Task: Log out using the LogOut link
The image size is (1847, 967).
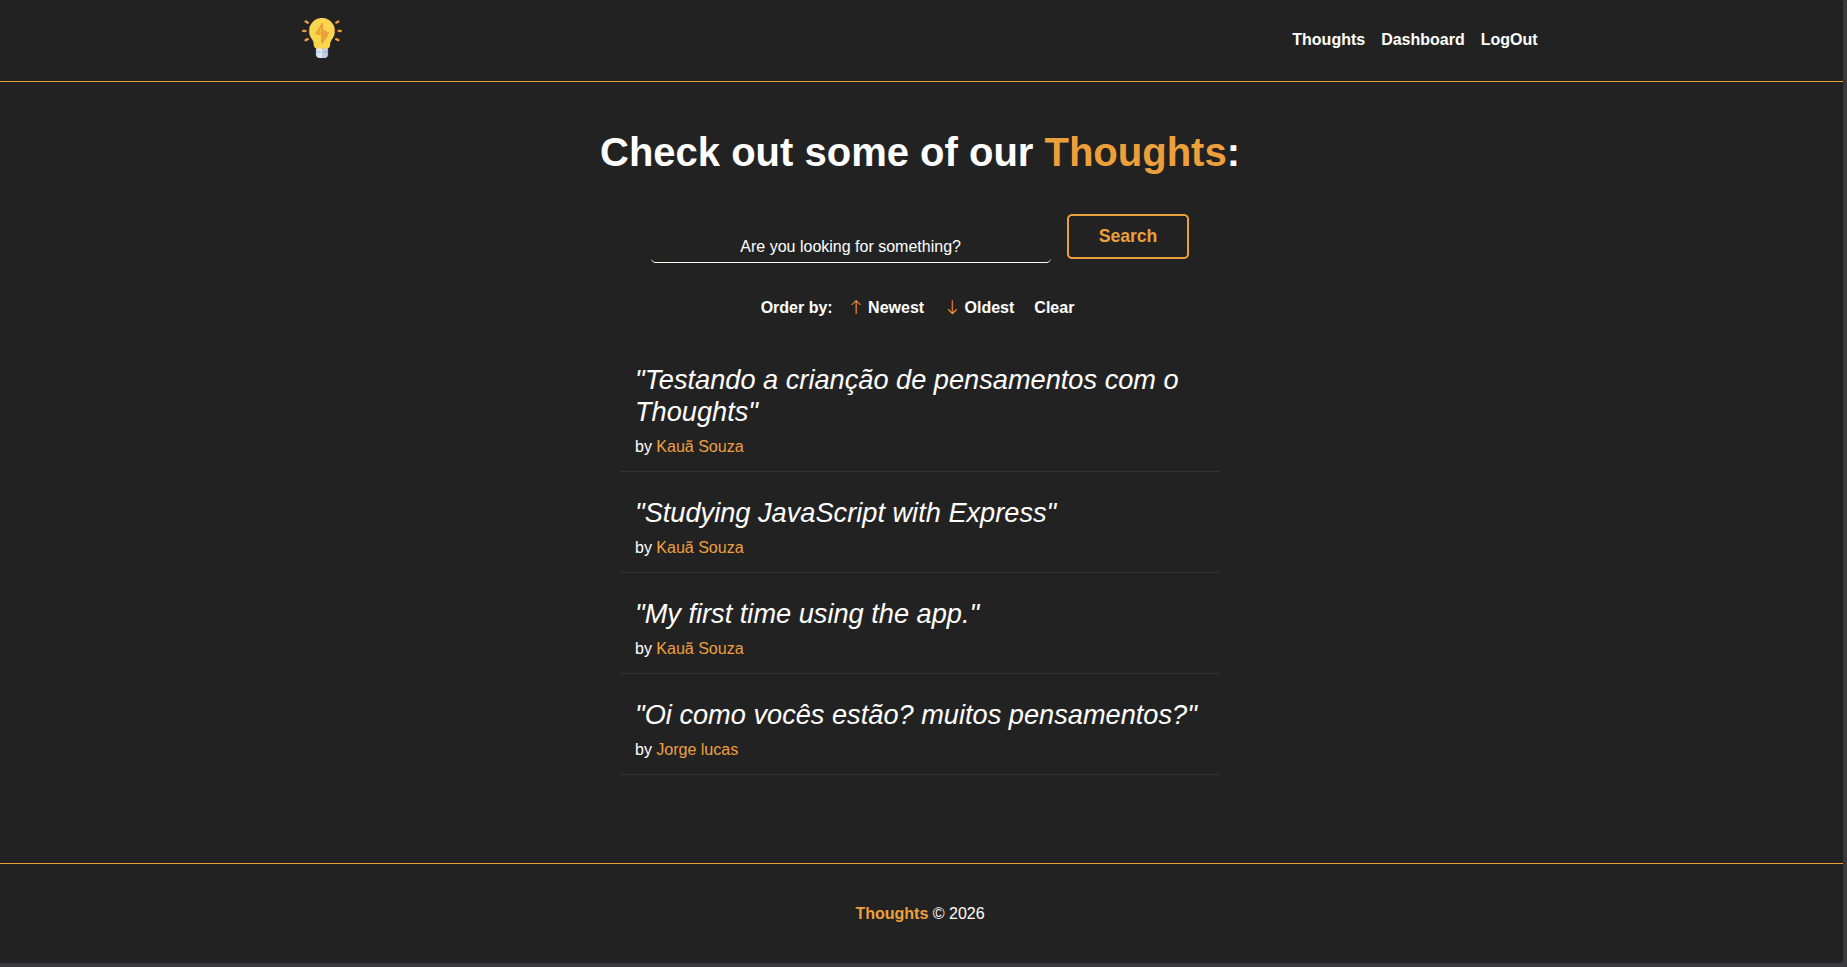Action: coord(1508,39)
